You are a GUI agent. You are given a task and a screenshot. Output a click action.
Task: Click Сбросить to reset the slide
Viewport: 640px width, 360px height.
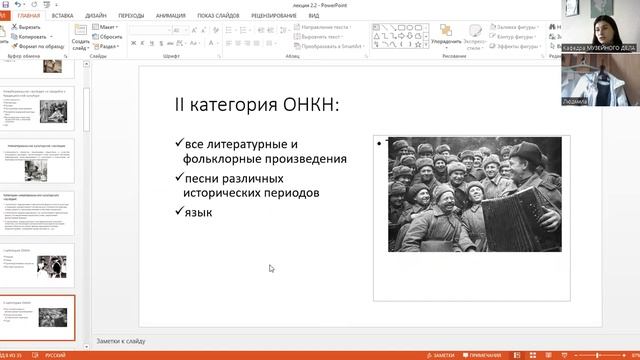pyautogui.click(x=107, y=37)
